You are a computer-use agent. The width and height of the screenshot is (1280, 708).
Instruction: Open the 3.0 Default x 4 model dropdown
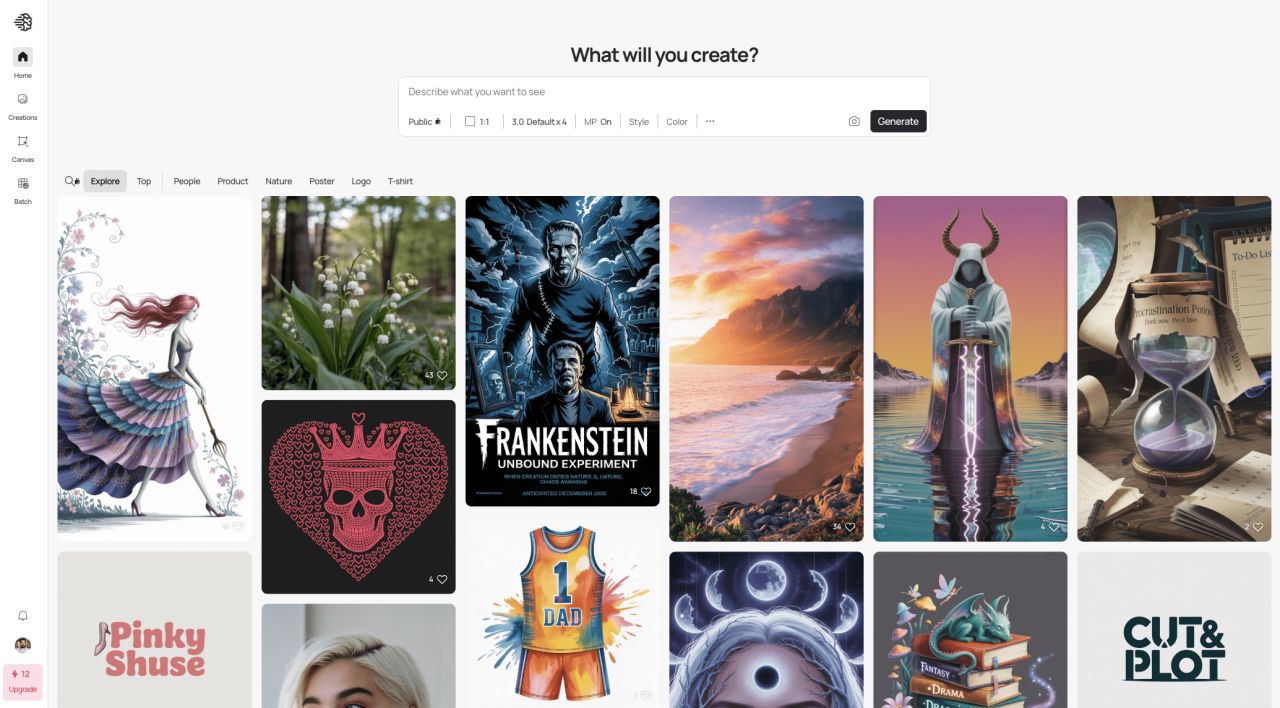tap(539, 122)
